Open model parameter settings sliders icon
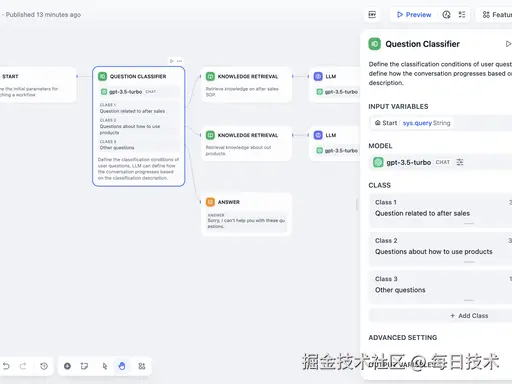The height and width of the screenshot is (384, 512). (x=460, y=162)
